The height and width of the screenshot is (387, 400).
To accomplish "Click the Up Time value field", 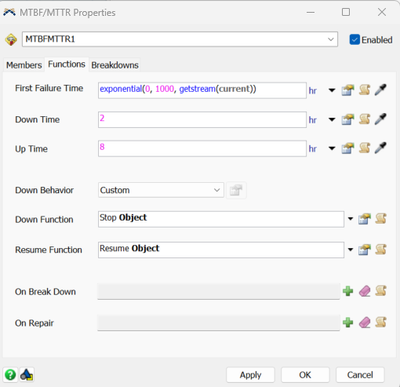I will 202,148.
